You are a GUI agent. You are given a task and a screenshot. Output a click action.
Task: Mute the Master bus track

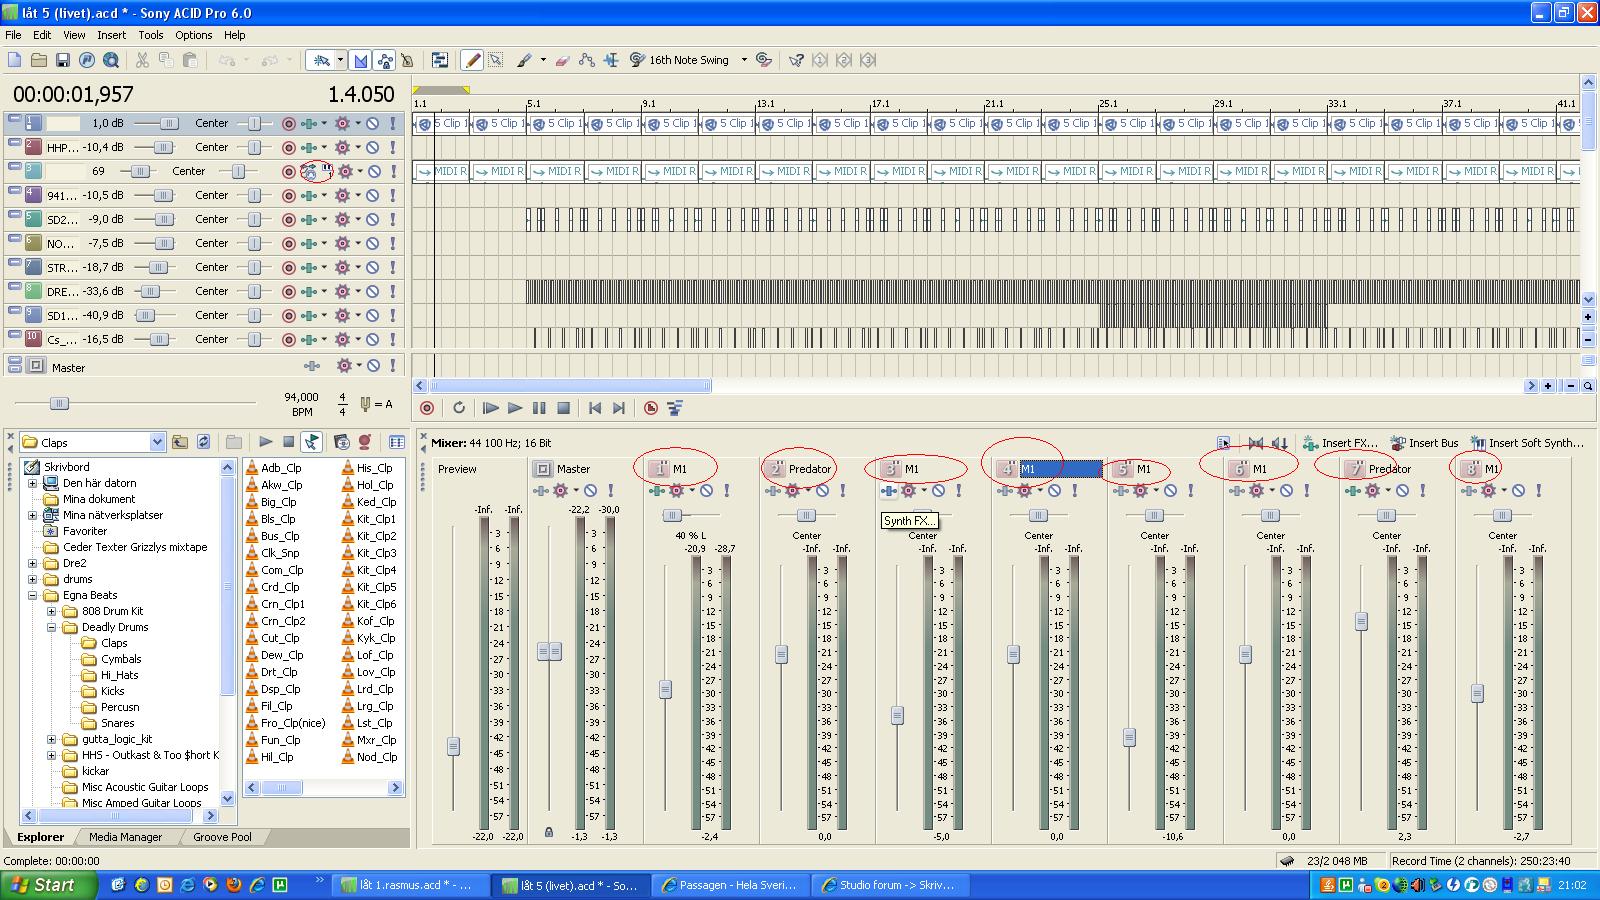pyautogui.click(x=373, y=367)
